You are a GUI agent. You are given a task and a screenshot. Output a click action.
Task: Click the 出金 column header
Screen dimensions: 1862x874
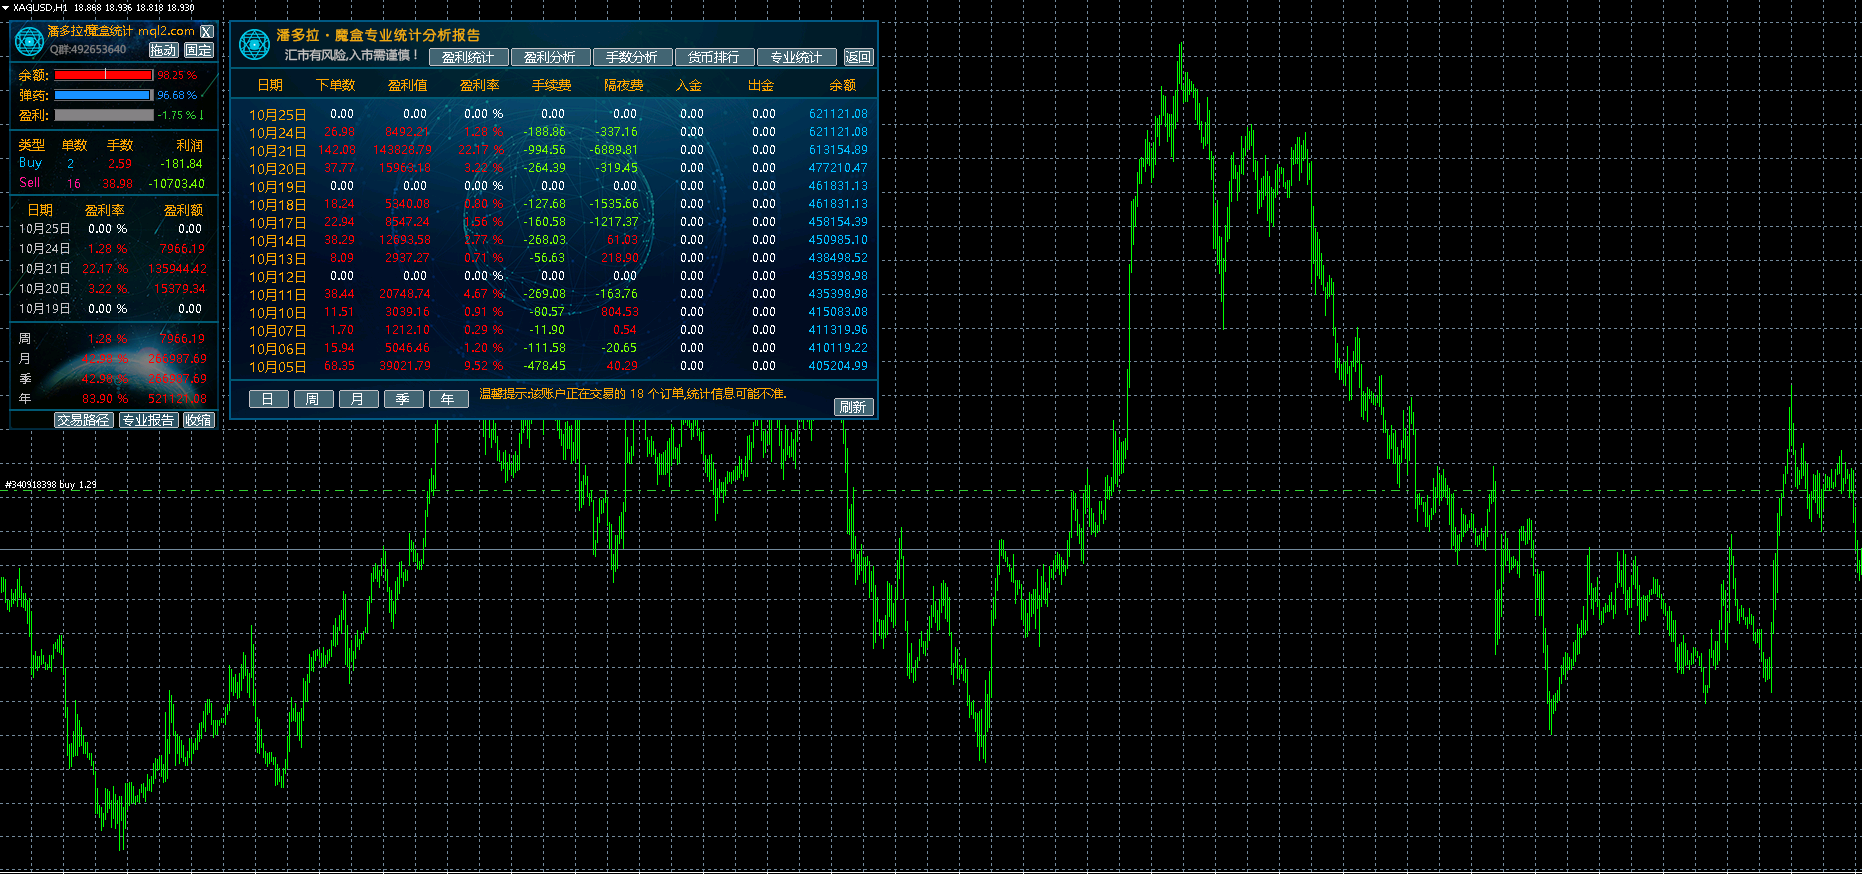pos(761,85)
